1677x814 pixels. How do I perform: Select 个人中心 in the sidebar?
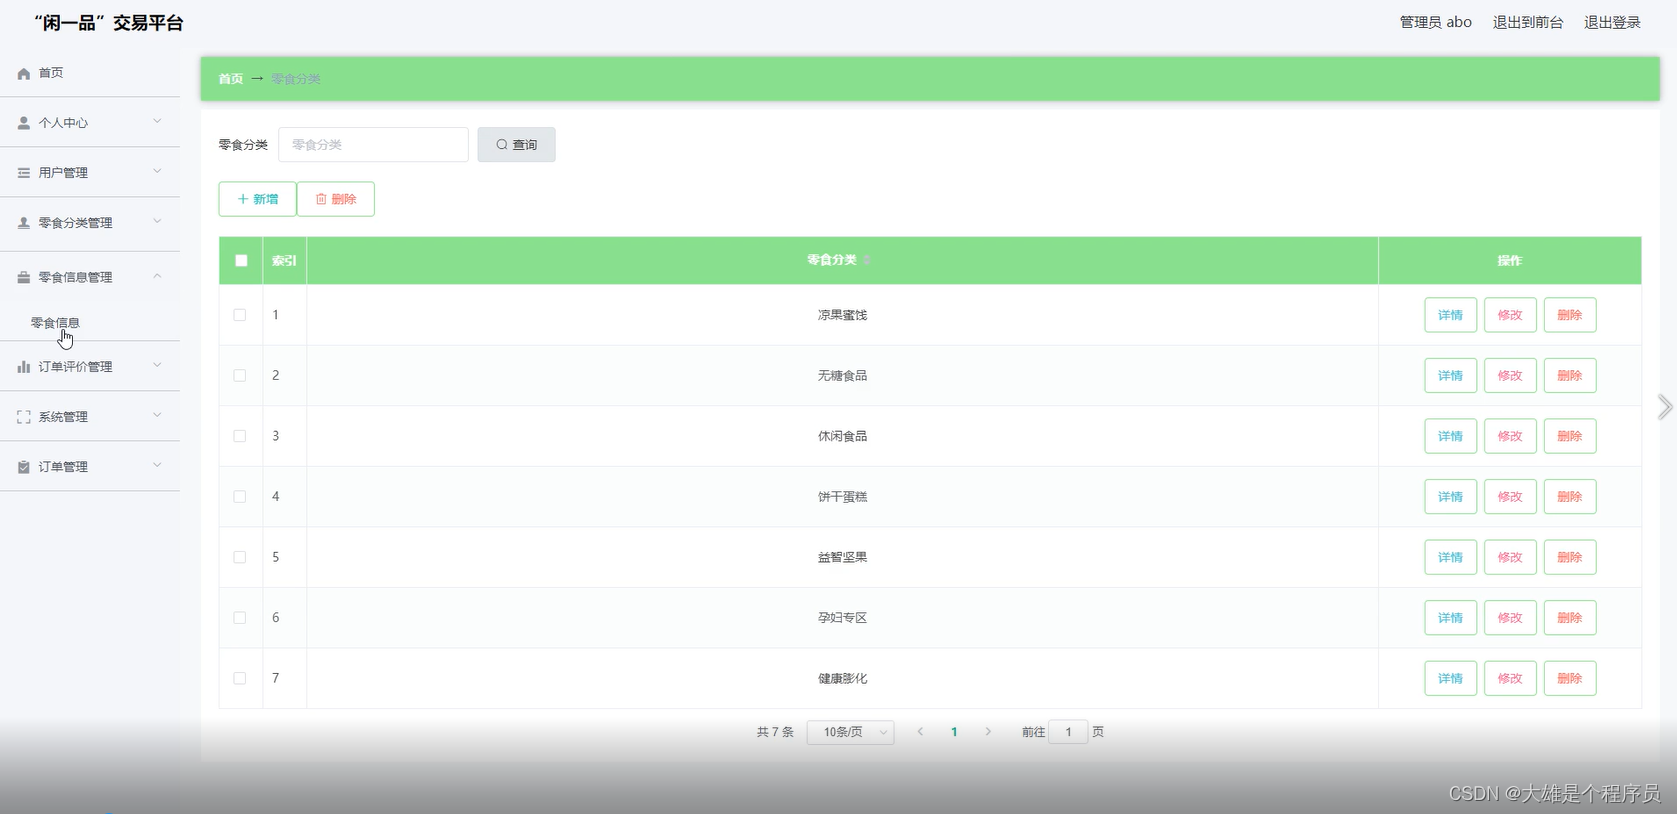pos(63,123)
